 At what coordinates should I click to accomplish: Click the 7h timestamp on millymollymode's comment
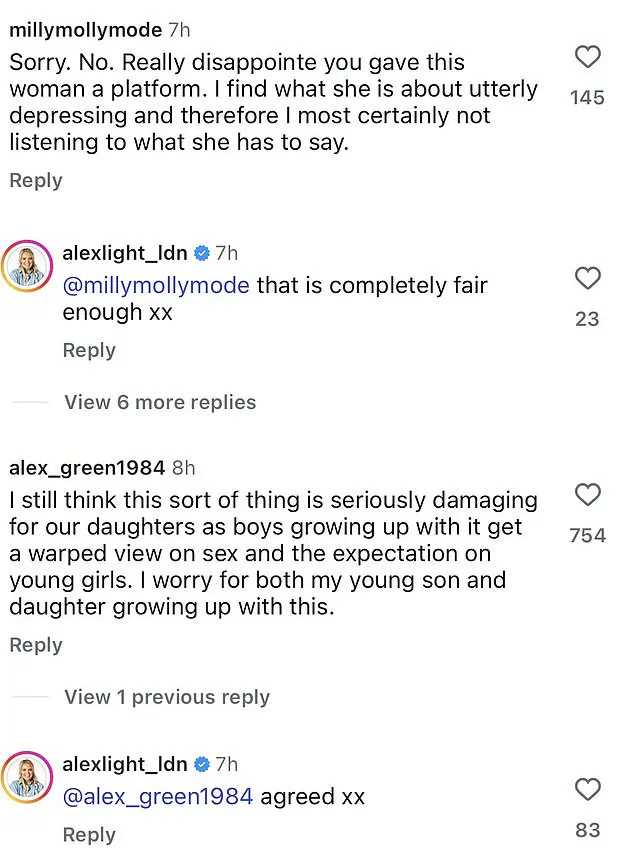(173, 30)
